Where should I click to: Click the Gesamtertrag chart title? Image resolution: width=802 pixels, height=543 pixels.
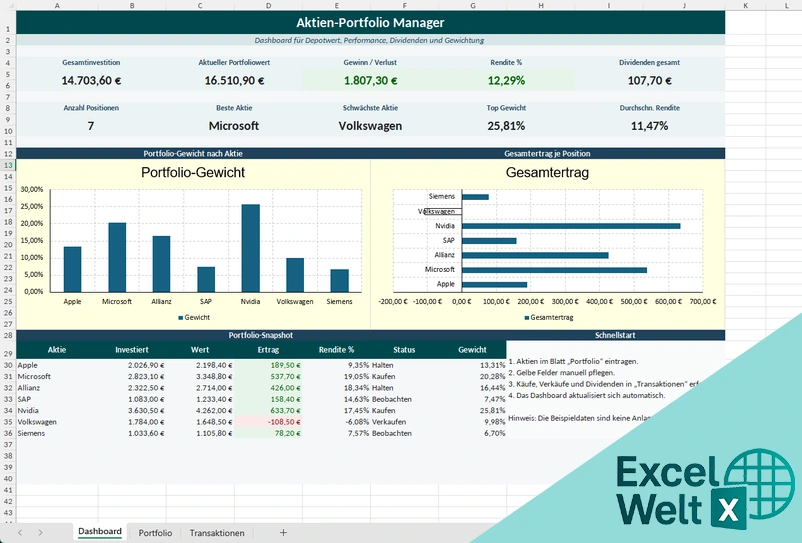547,172
